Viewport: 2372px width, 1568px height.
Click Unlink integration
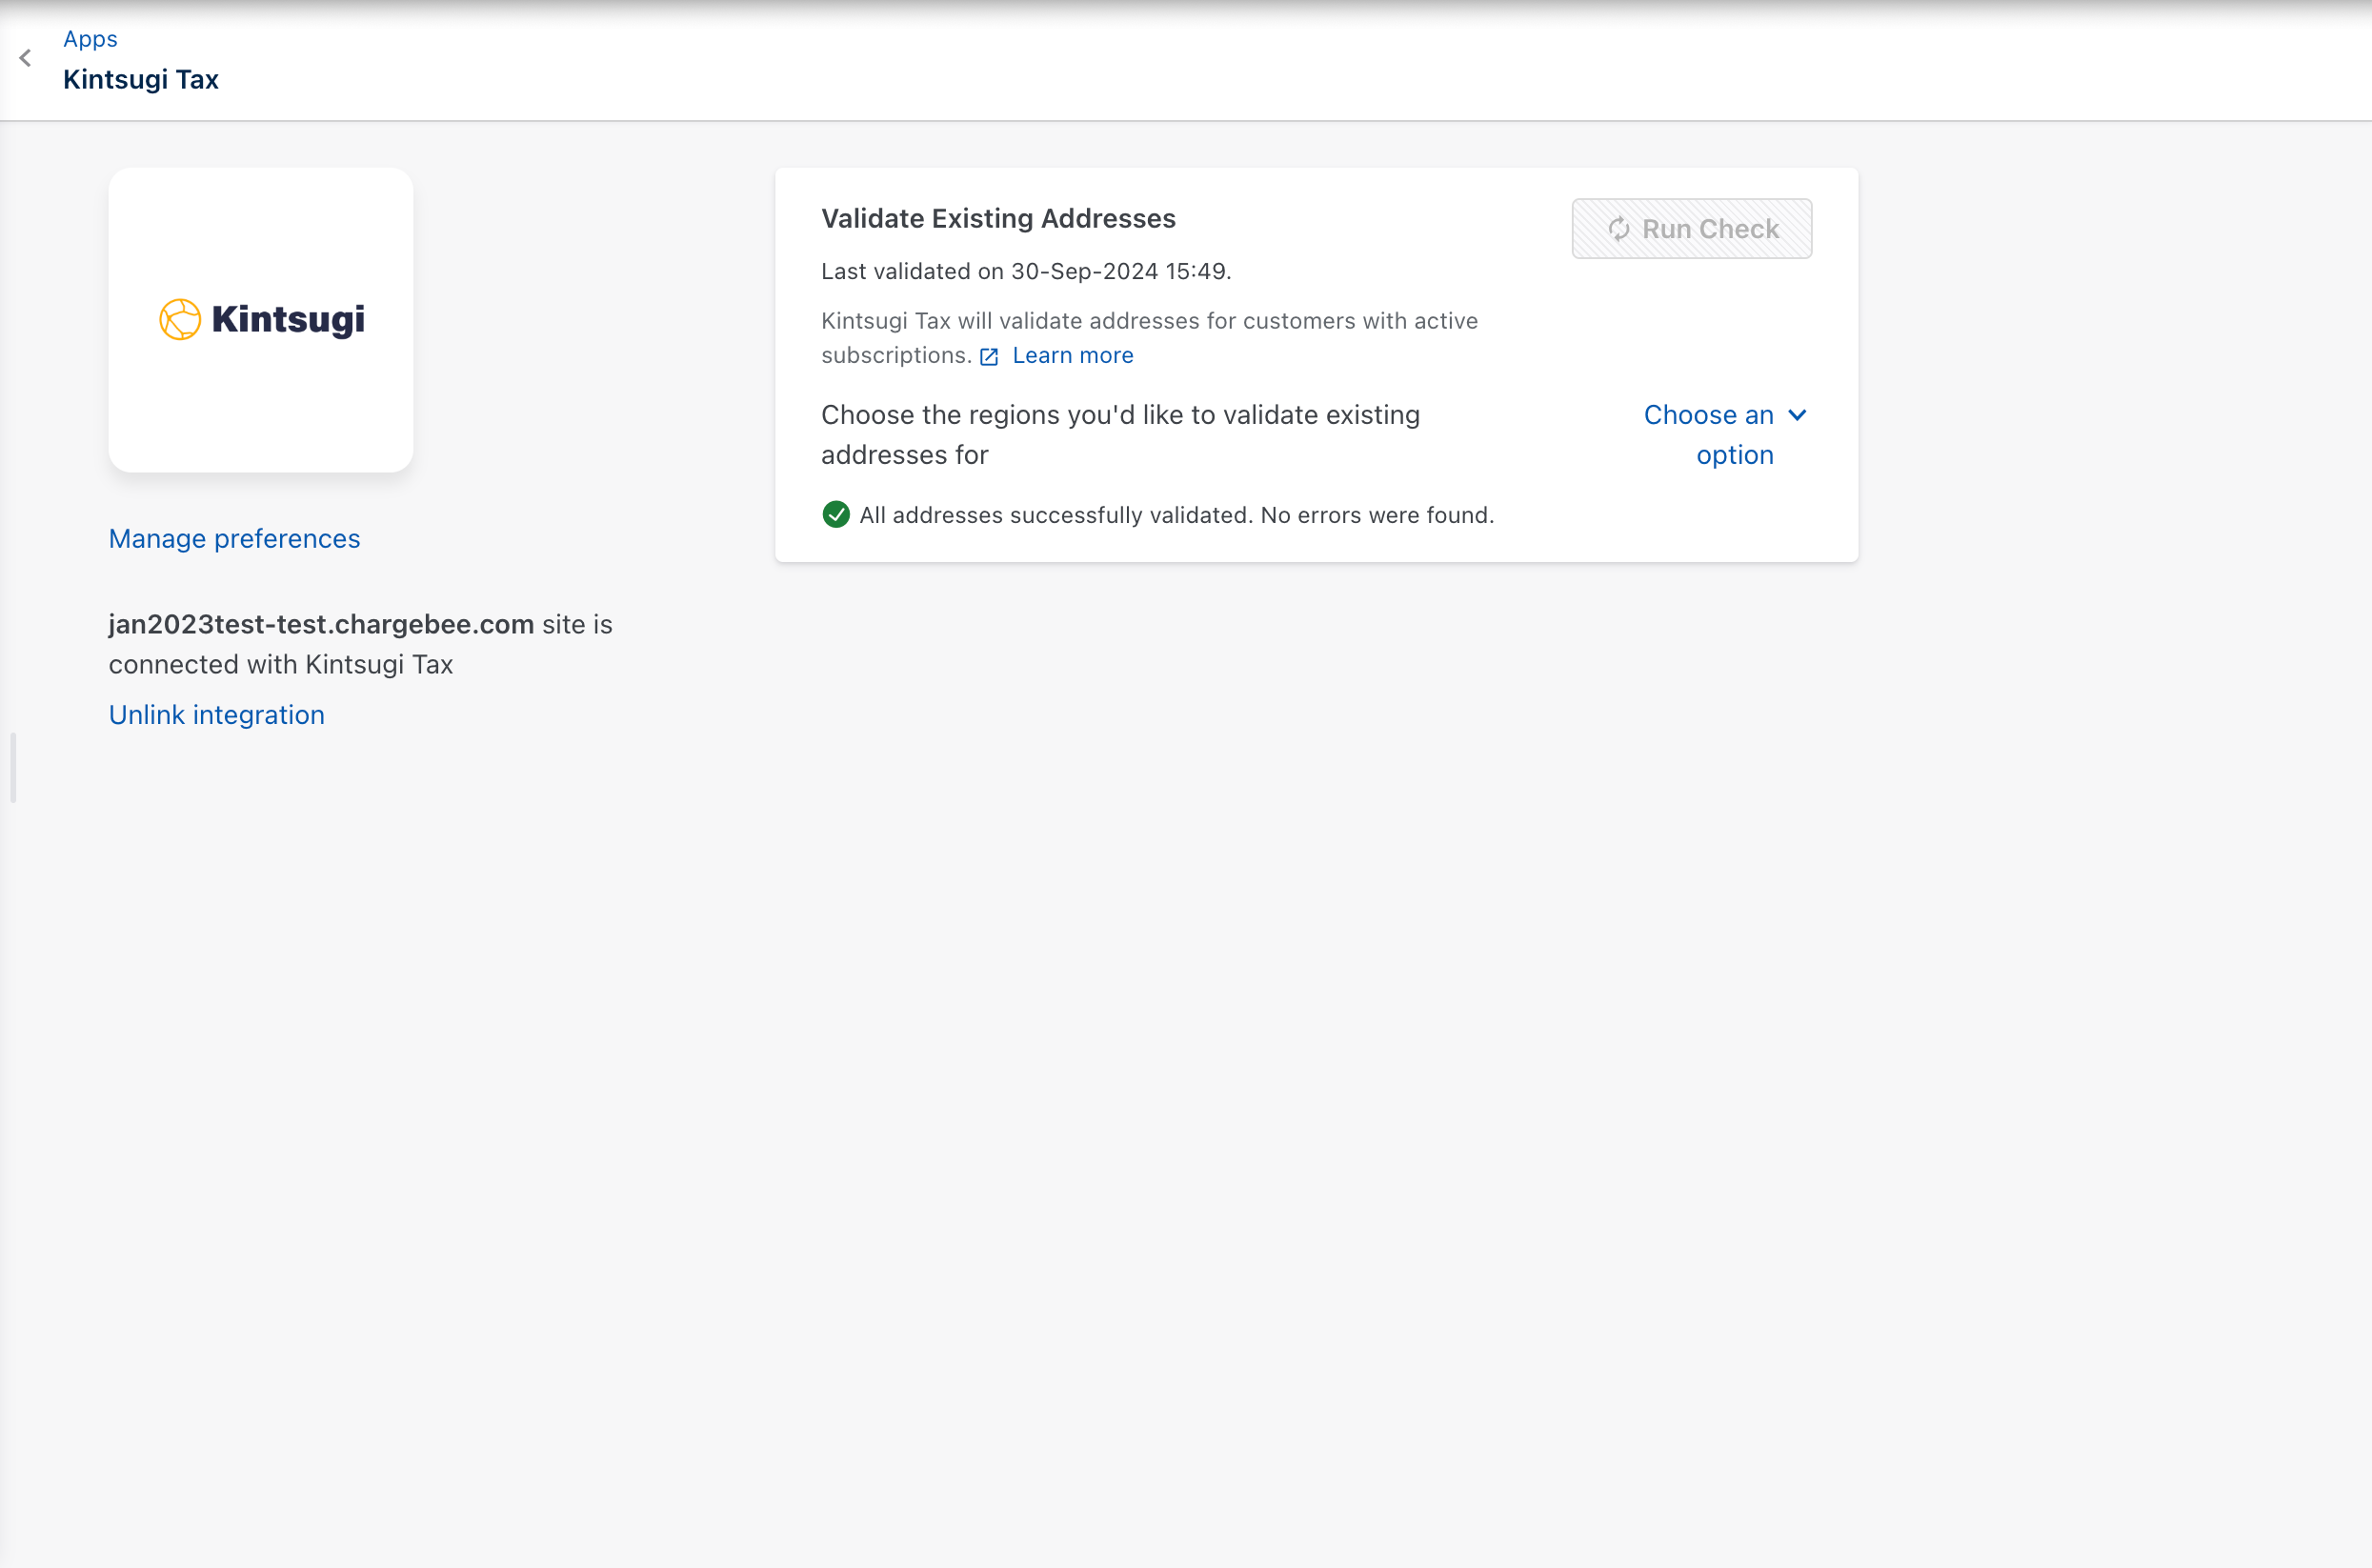[216, 715]
